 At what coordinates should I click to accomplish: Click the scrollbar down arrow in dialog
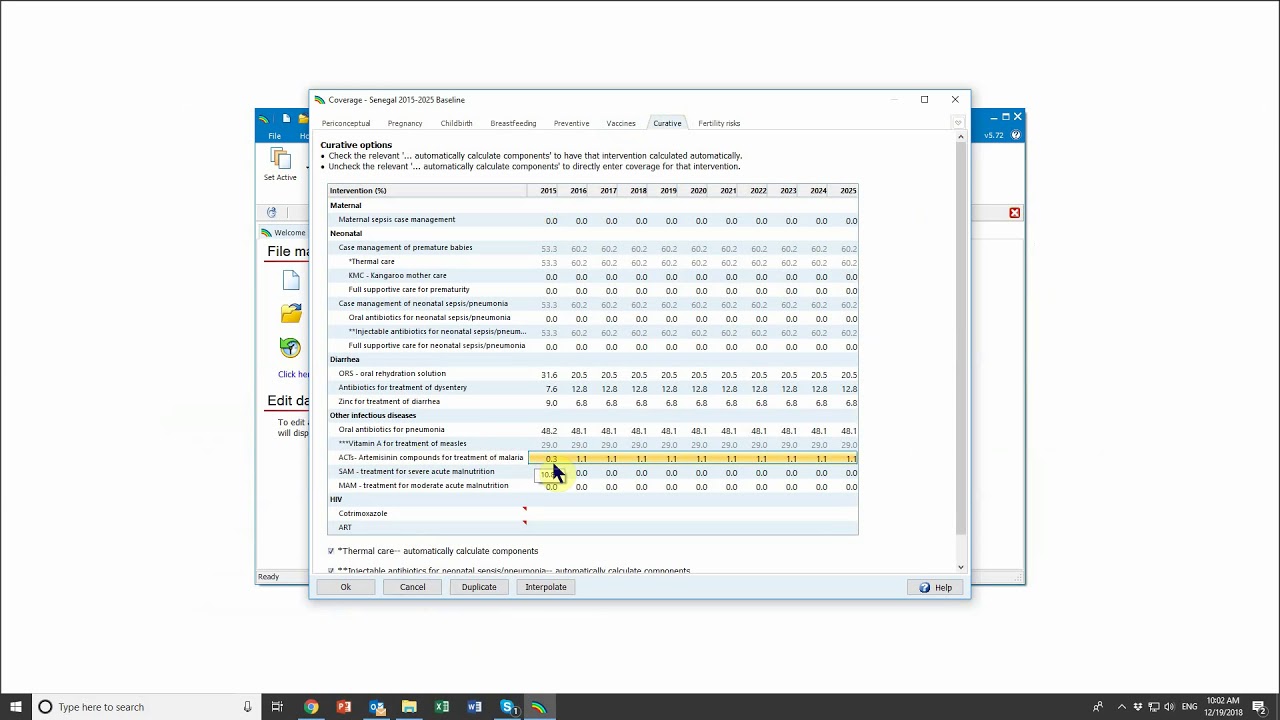pos(961,567)
